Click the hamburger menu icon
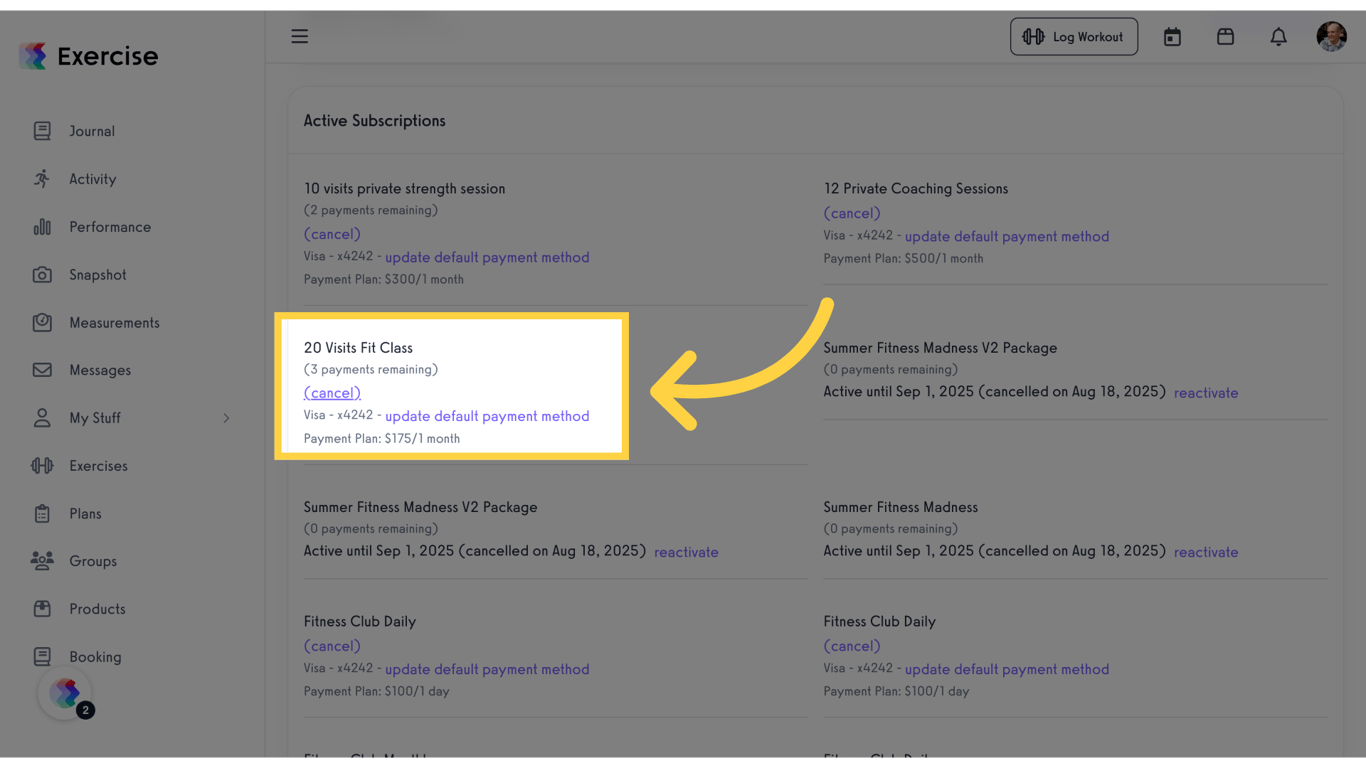Screen dimensions: 1366x768 coord(299,36)
